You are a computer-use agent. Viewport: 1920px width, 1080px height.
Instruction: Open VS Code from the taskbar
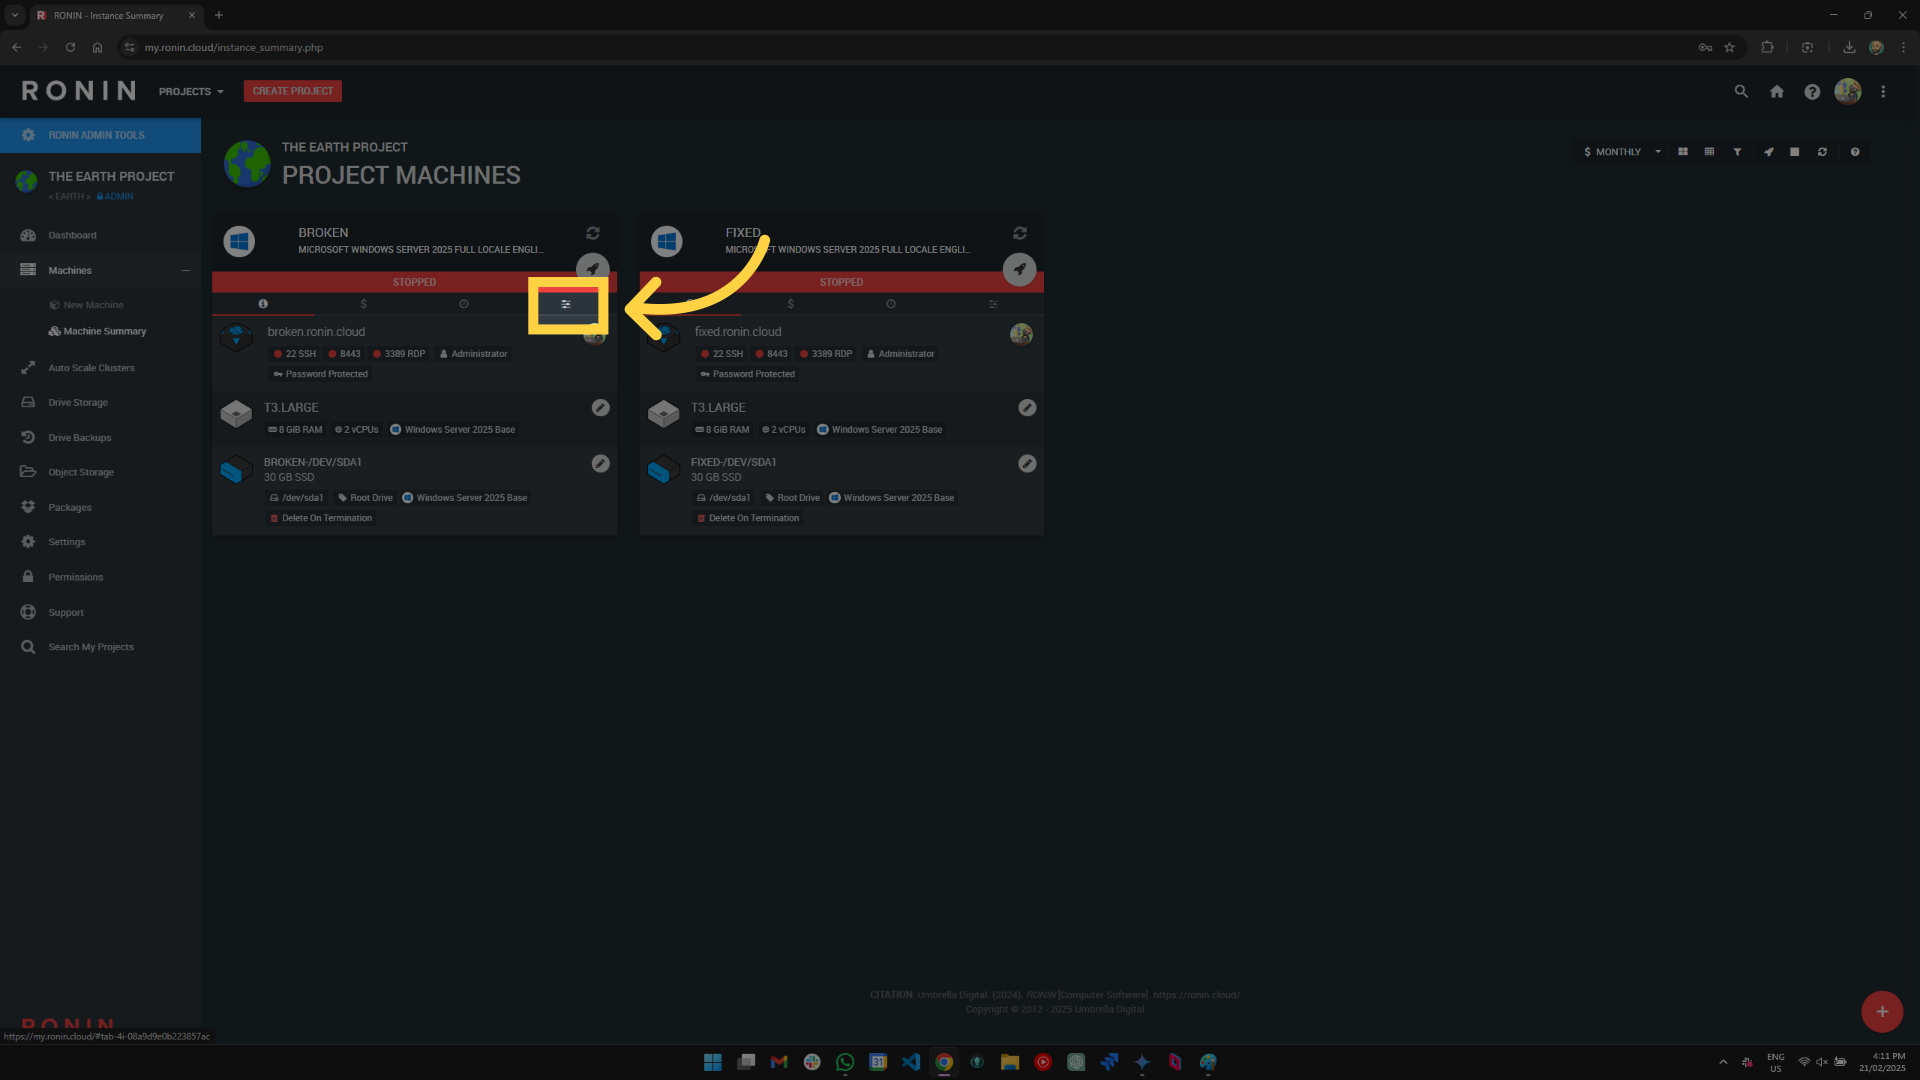click(x=911, y=1062)
